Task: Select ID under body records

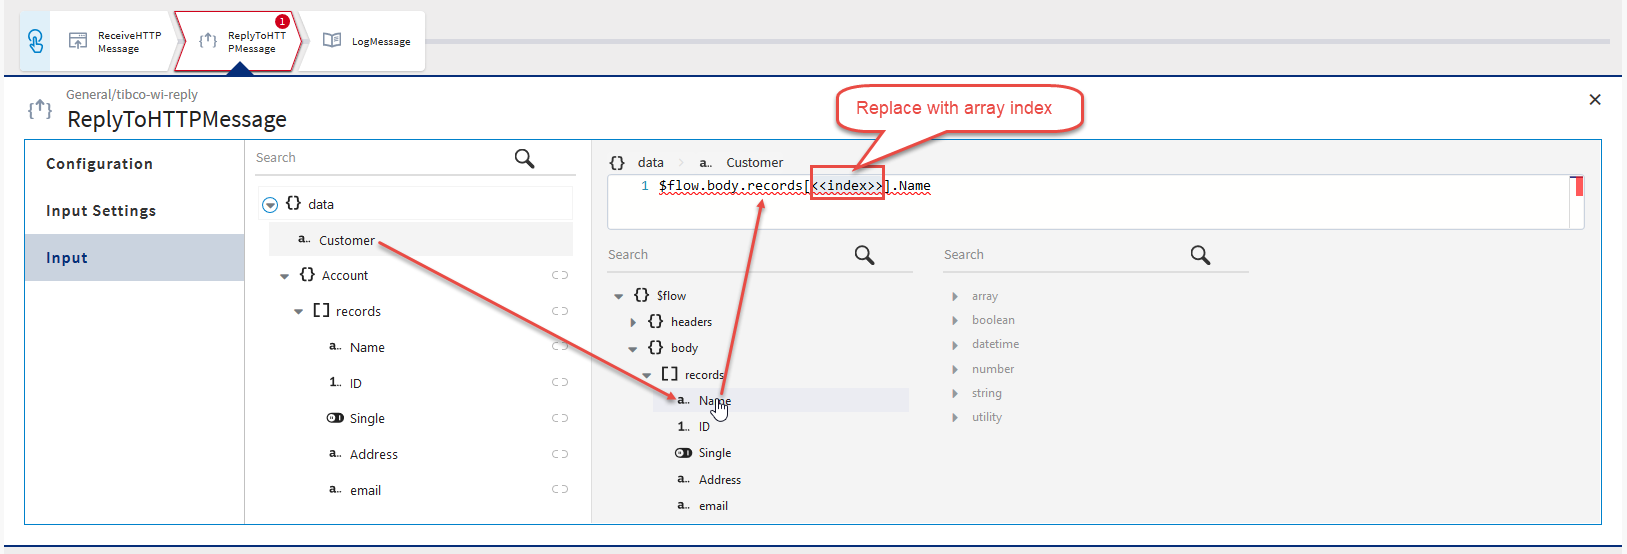Action: tap(704, 427)
